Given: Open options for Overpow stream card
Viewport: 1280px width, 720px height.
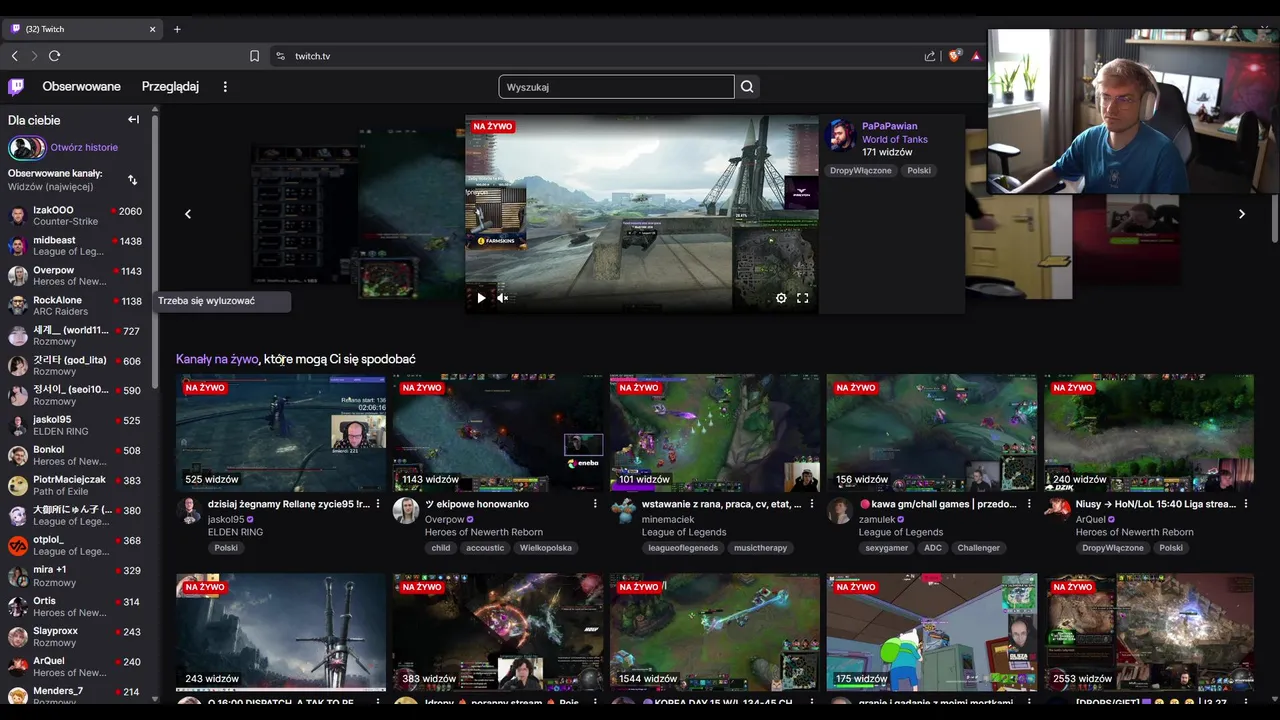Looking at the screenshot, I should point(595,504).
